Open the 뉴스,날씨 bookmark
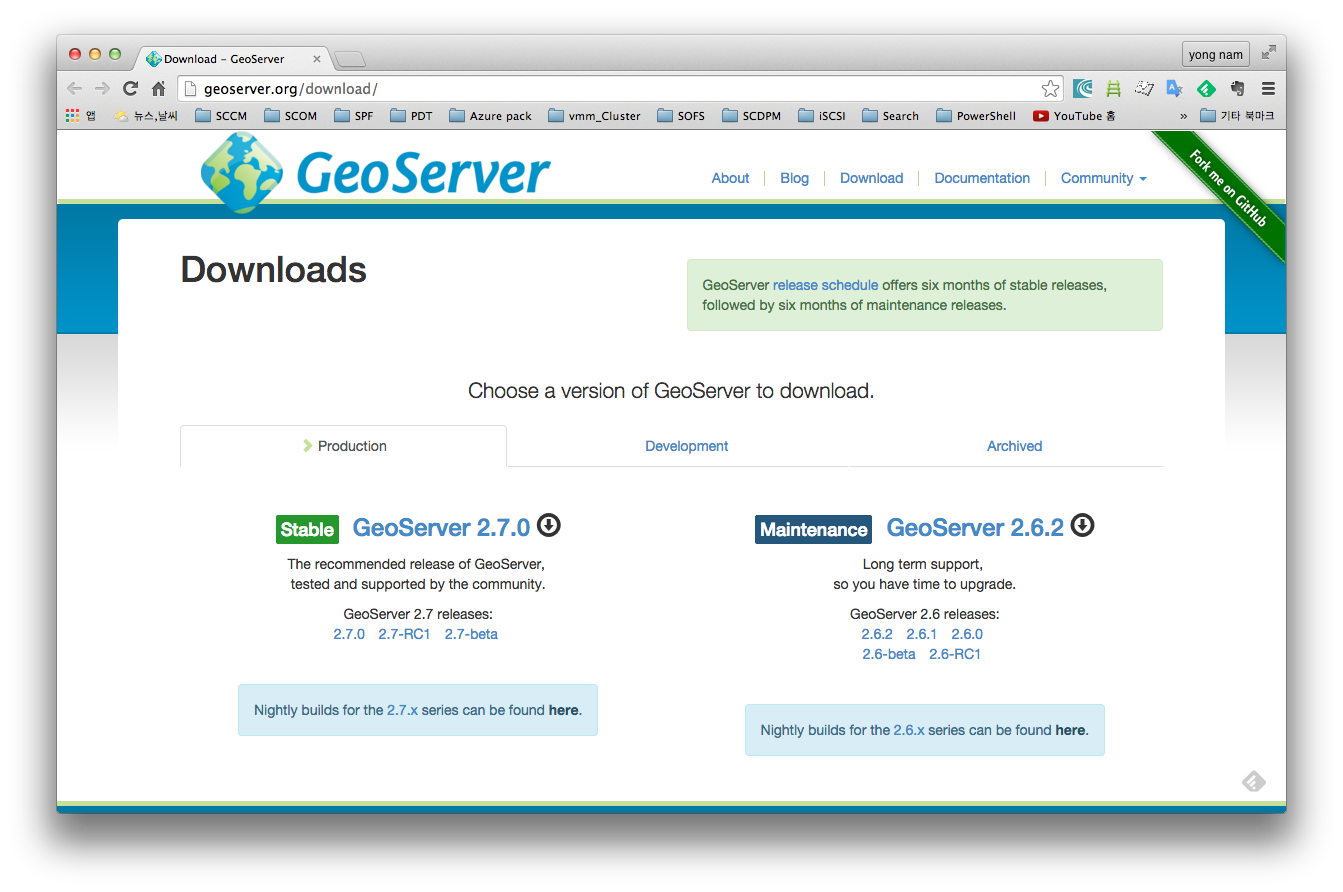Image resolution: width=1343 pixels, height=892 pixels. [x=145, y=116]
